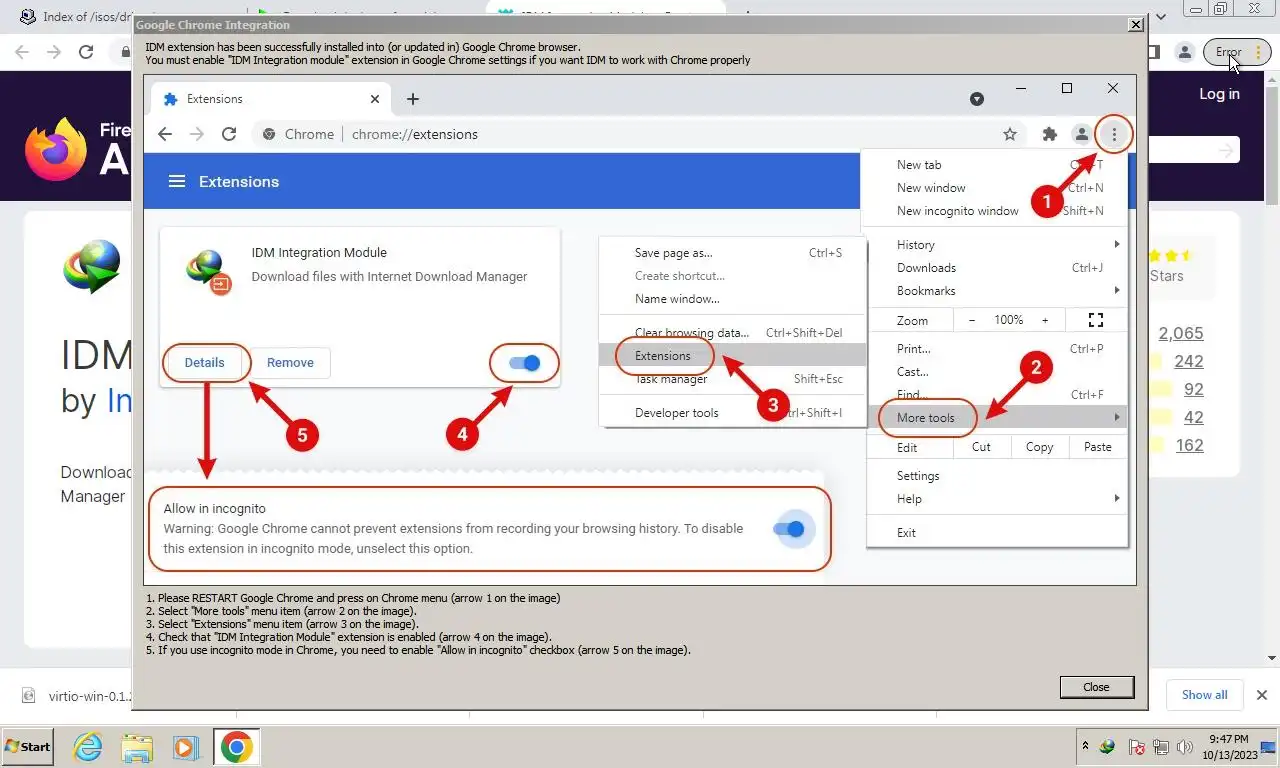The image size is (1280, 768).
Task: Expand the Help submenu arrow
Action: click(1117, 498)
